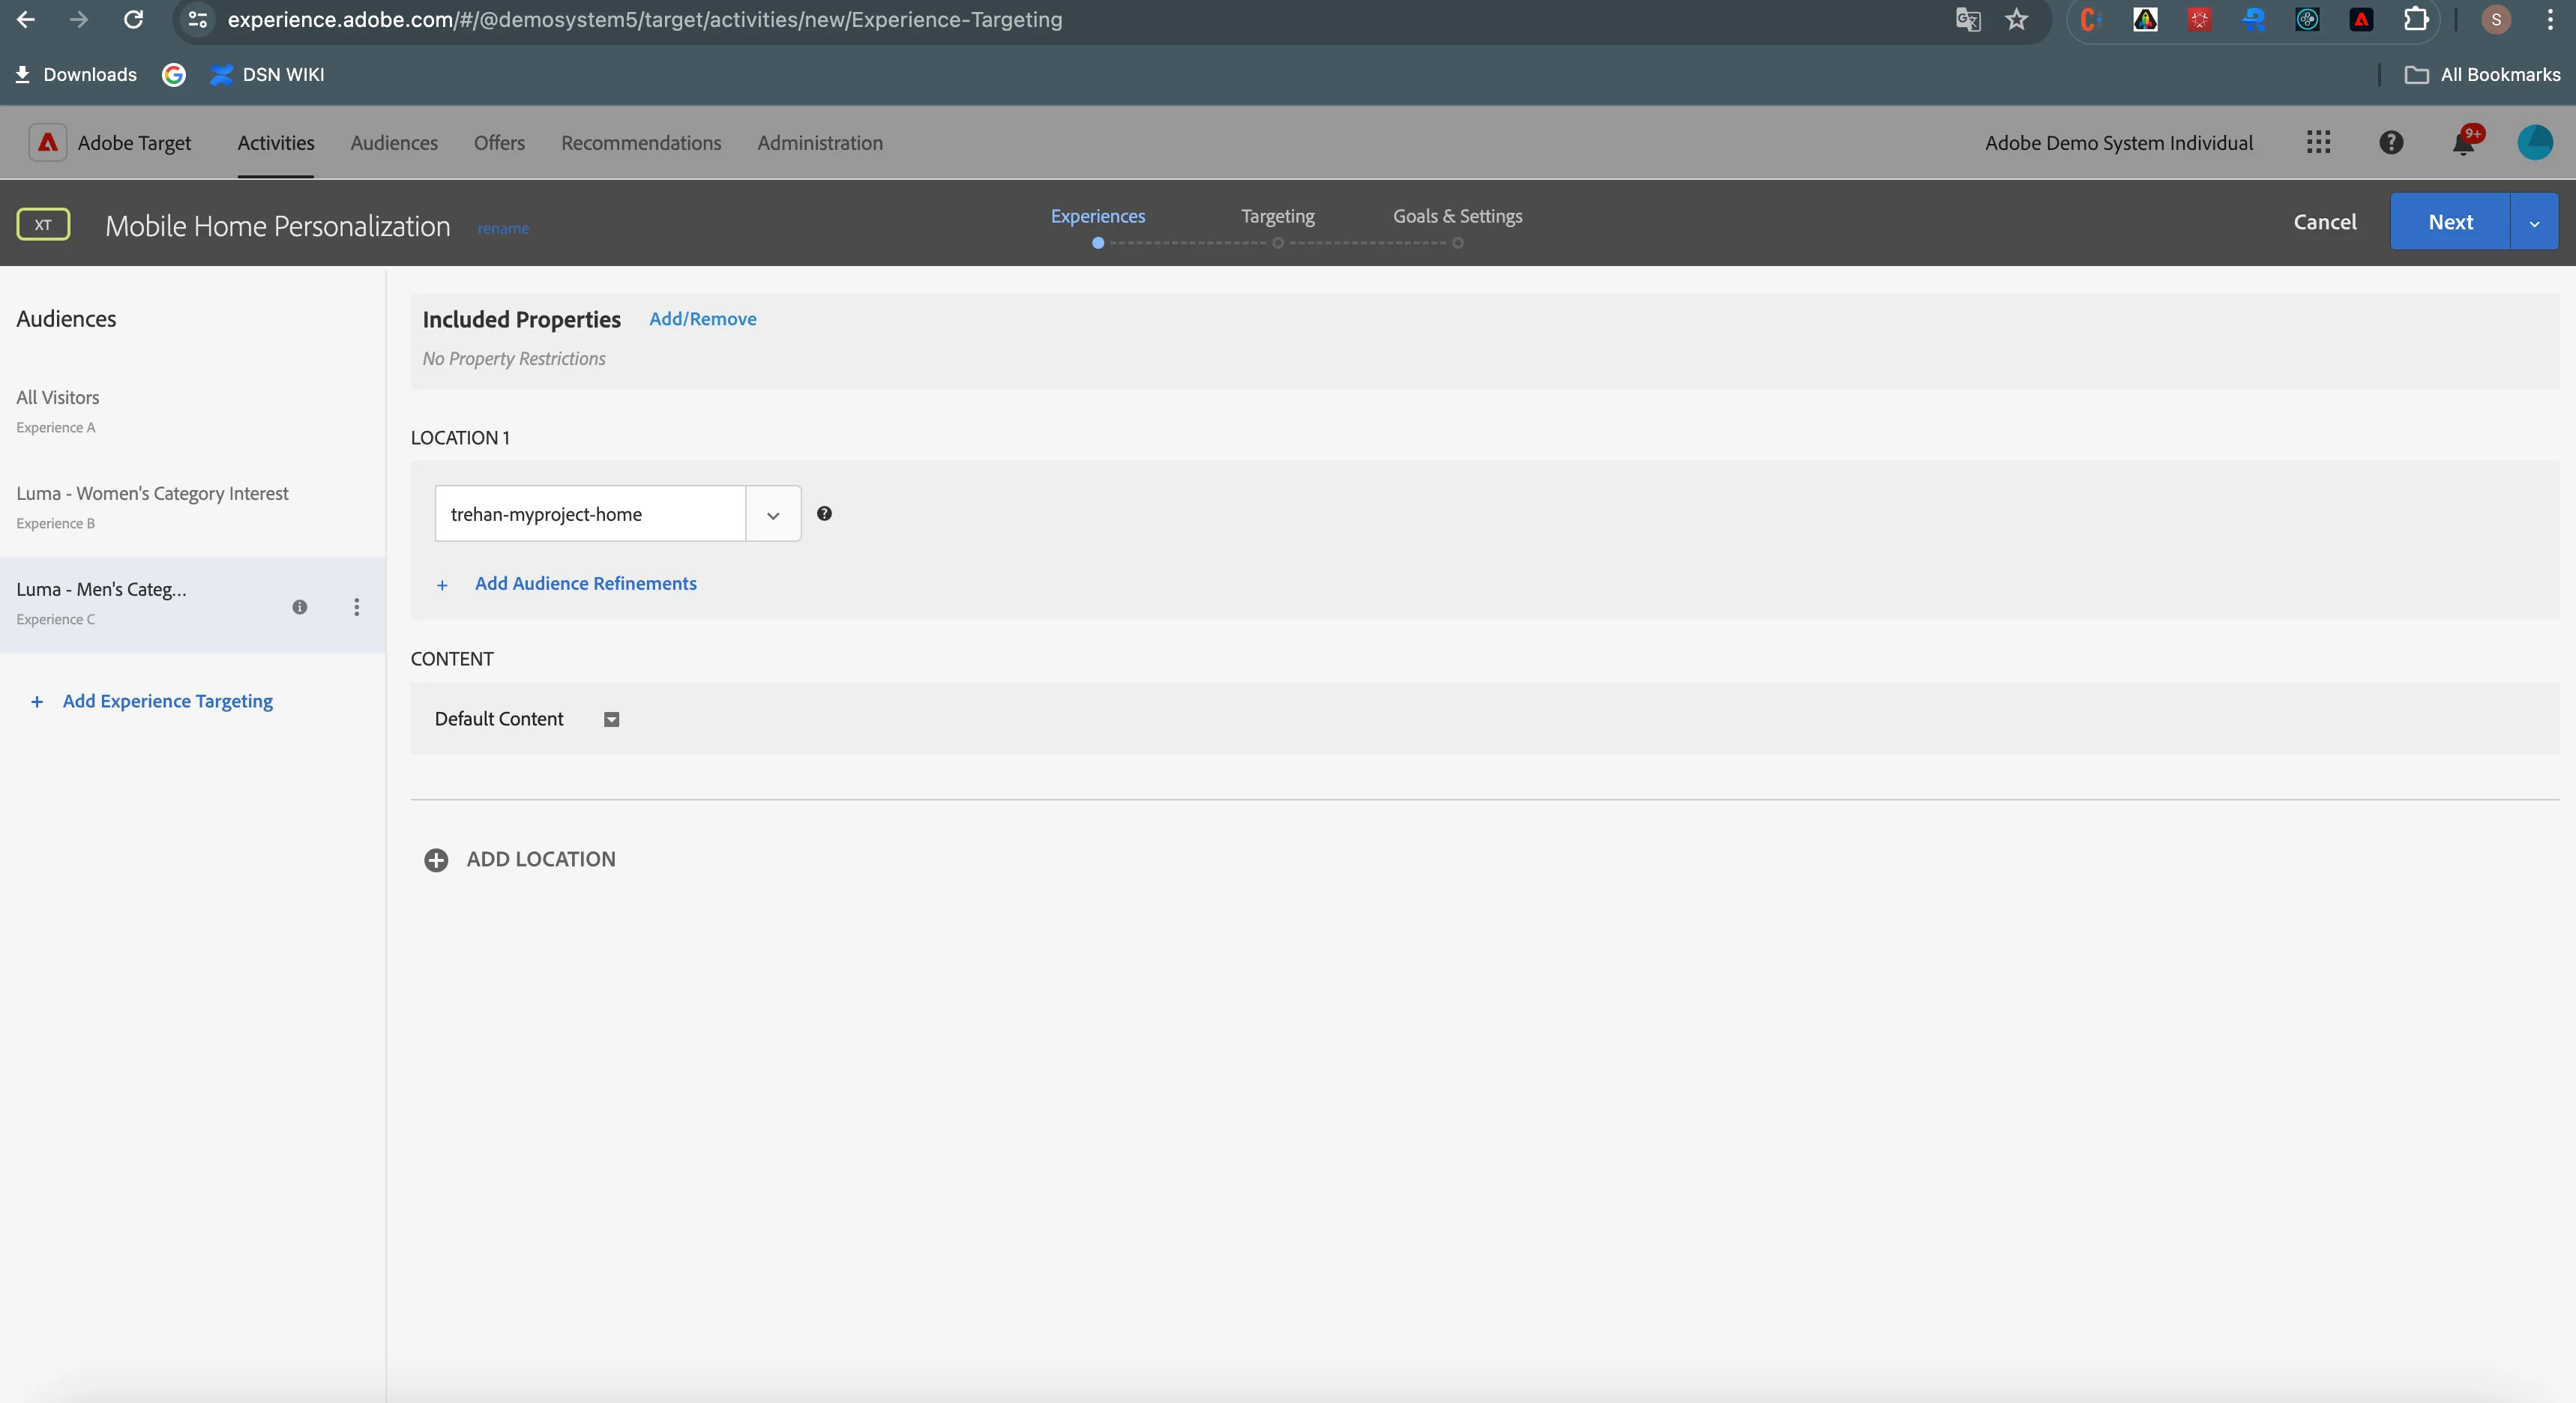This screenshot has height=1403, width=2576.
Task: Open the Downloads bookmark
Action: (x=75, y=75)
